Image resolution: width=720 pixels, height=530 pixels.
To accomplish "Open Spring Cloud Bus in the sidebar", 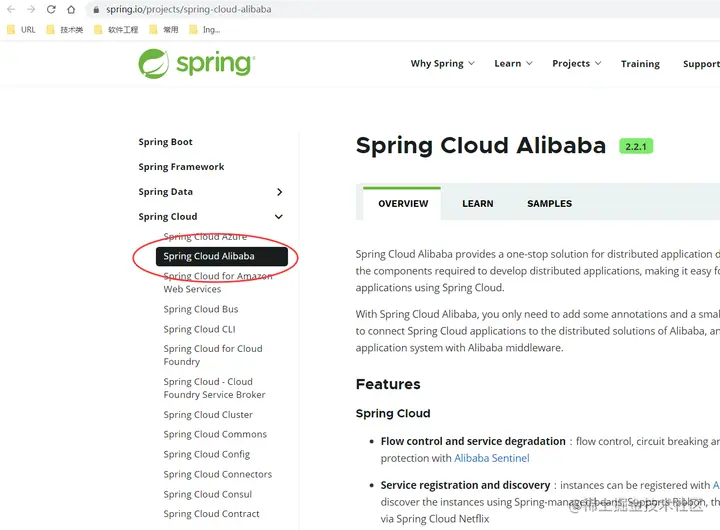I will (x=201, y=309).
